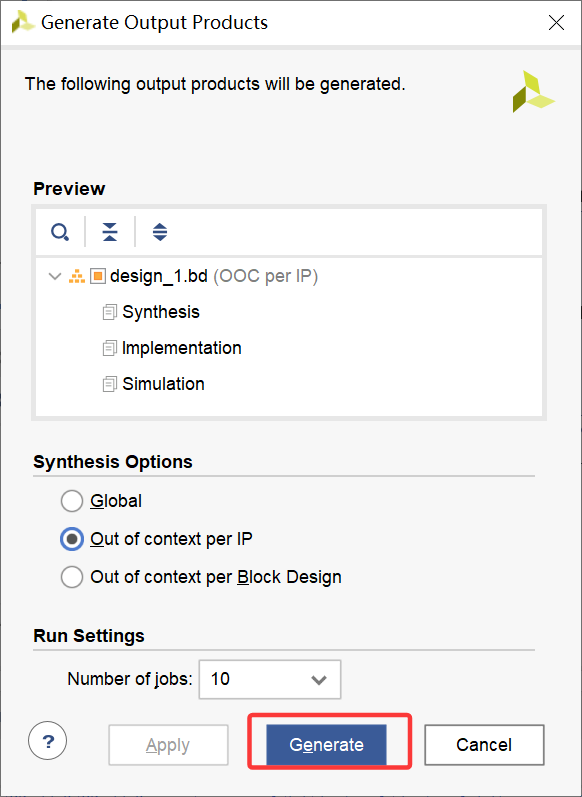Image resolution: width=582 pixels, height=797 pixels.
Task: Click the Synthesis document icon
Action: pos(109,312)
